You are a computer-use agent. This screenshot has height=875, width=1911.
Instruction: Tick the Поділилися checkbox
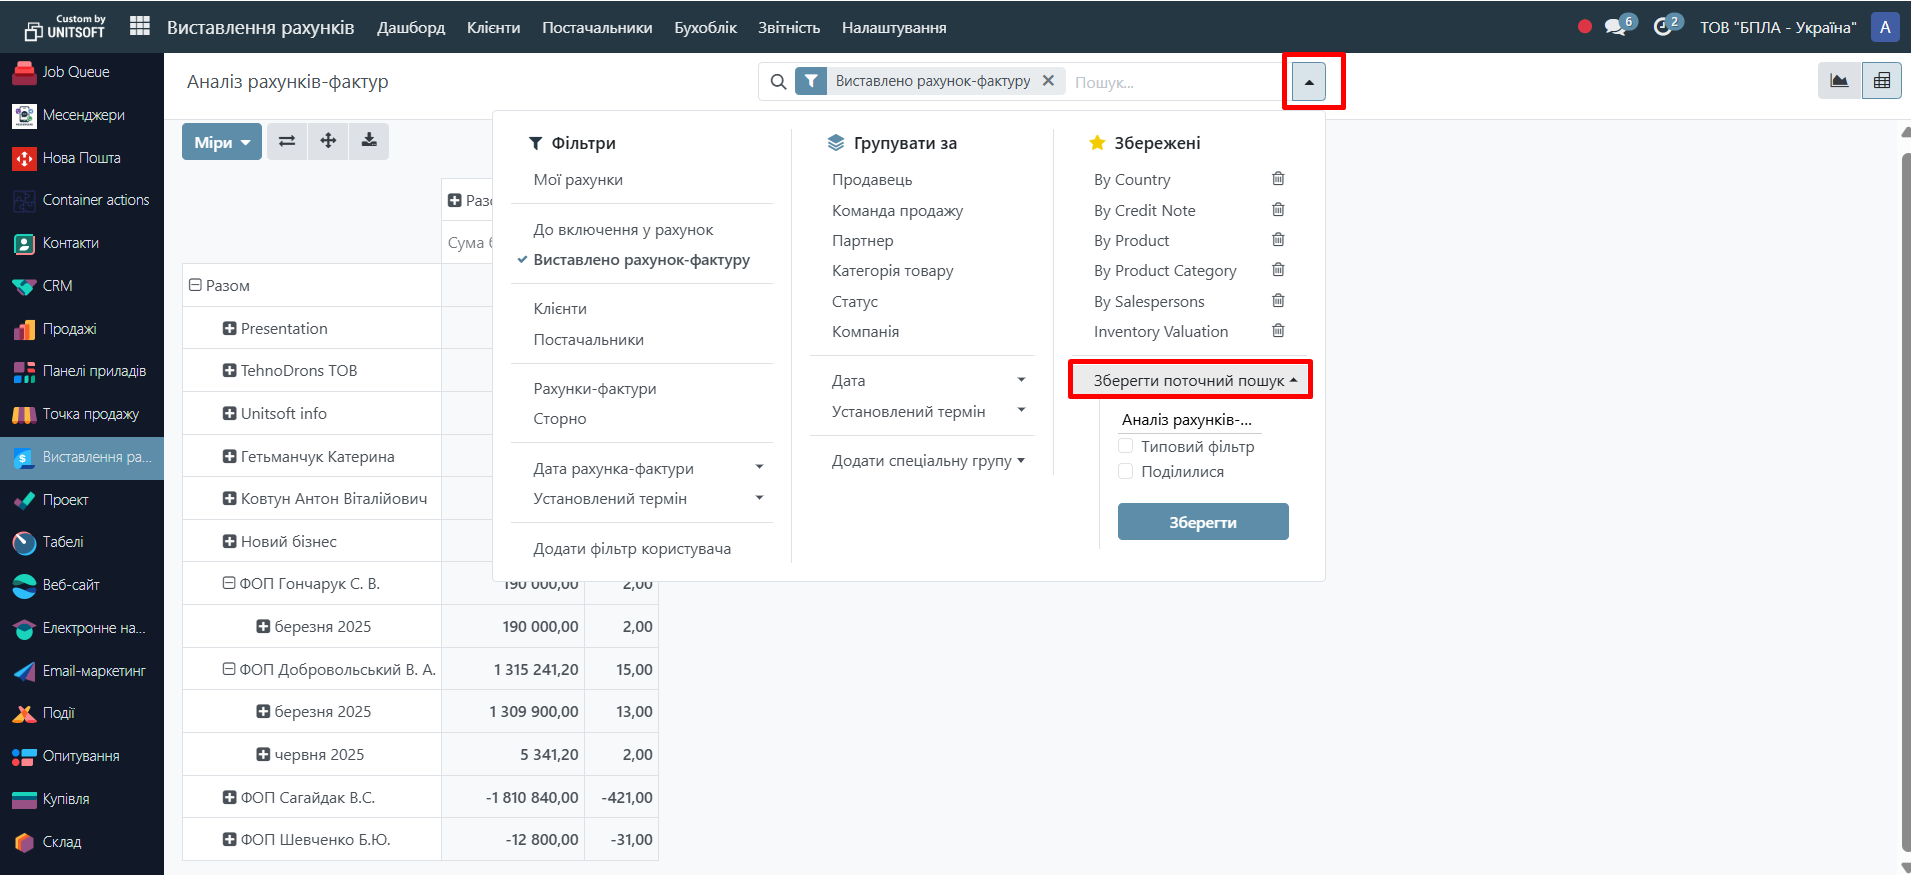(1126, 471)
